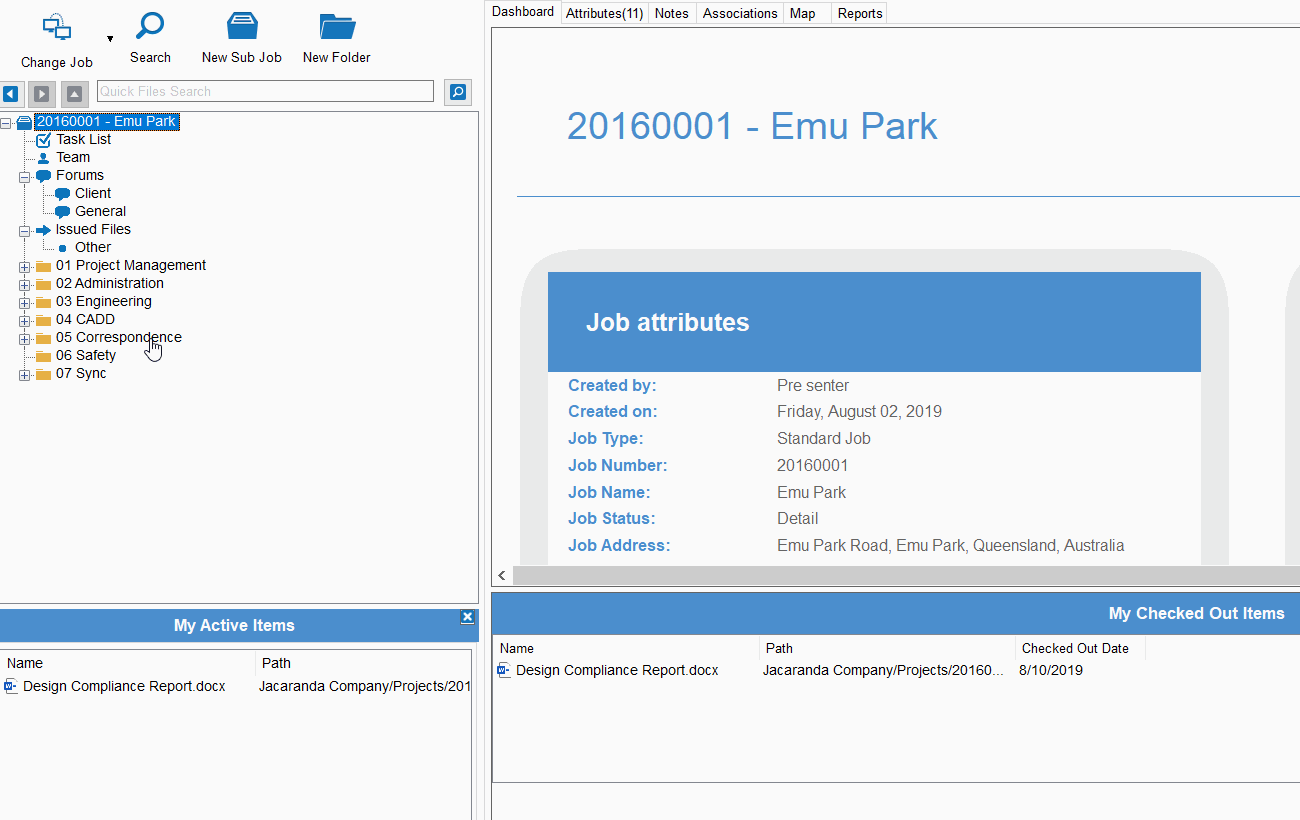This screenshot has height=820, width=1300.
Task: Click the New Folder icon
Action: 337,27
